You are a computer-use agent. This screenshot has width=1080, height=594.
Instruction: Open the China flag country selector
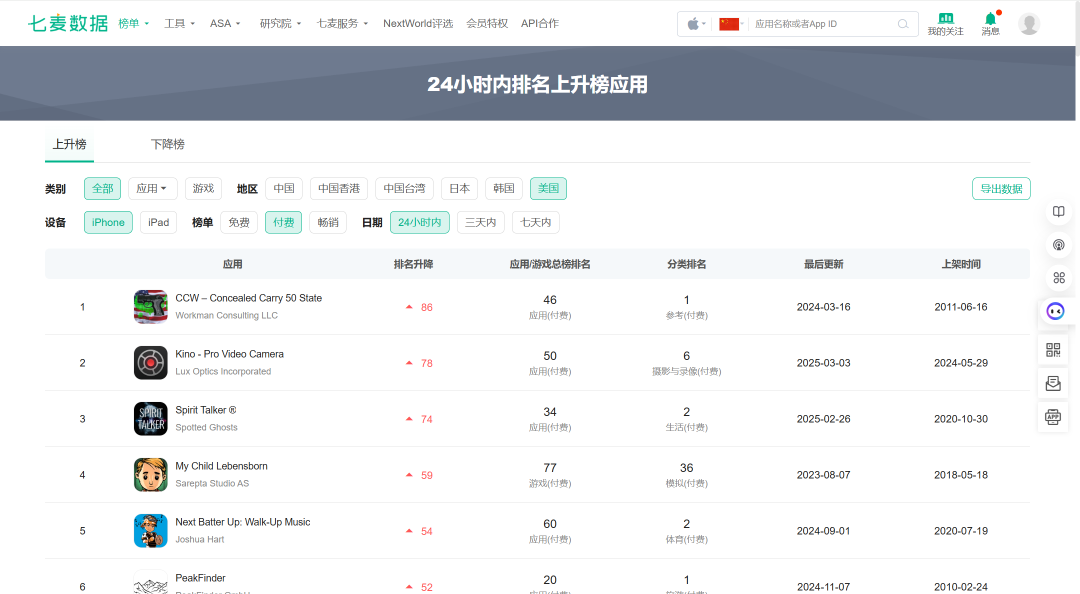point(729,24)
